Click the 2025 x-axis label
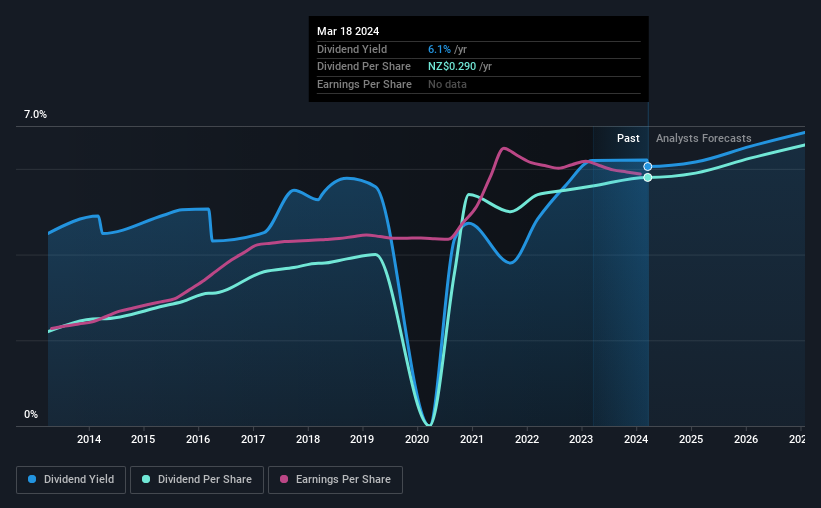The image size is (821, 508). (691, 439)
